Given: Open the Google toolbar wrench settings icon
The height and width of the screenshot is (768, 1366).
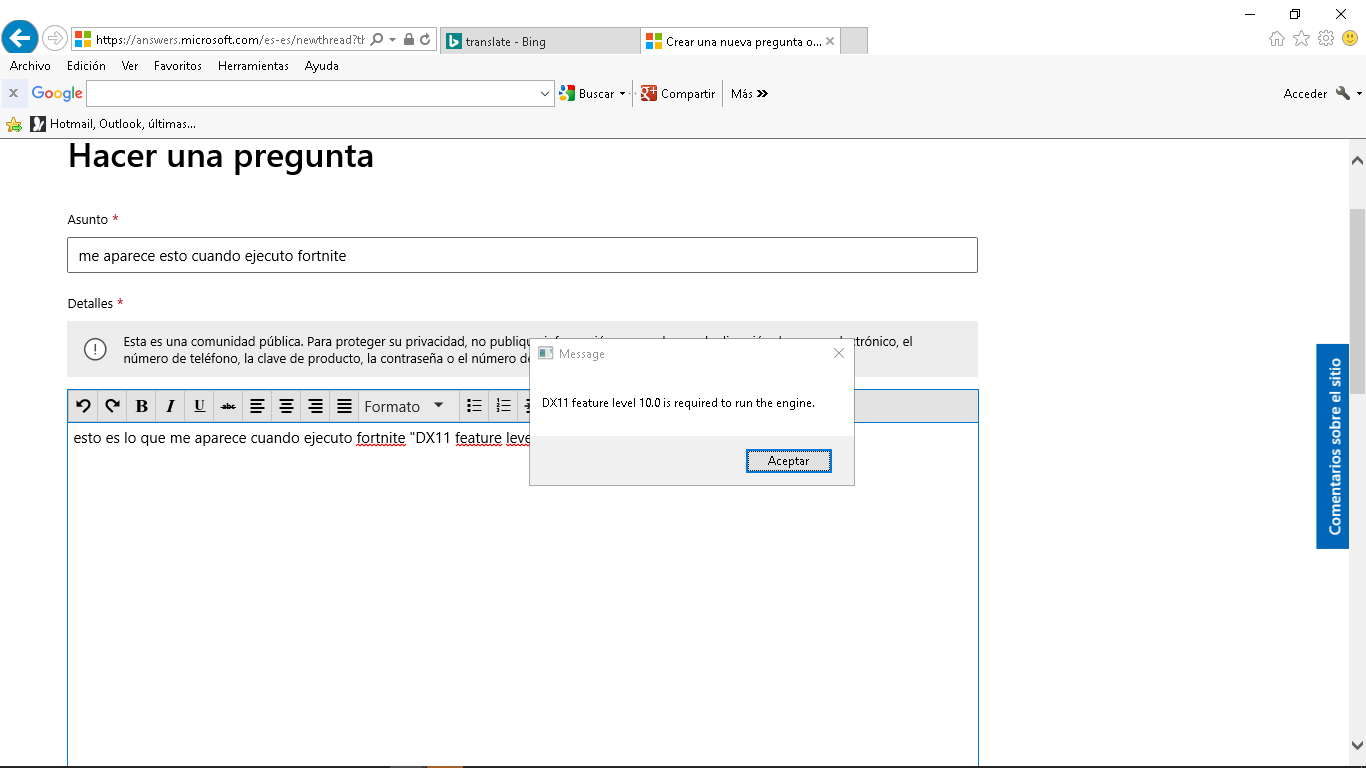Looking at the screenshot, I should [x=1343, y=93].
